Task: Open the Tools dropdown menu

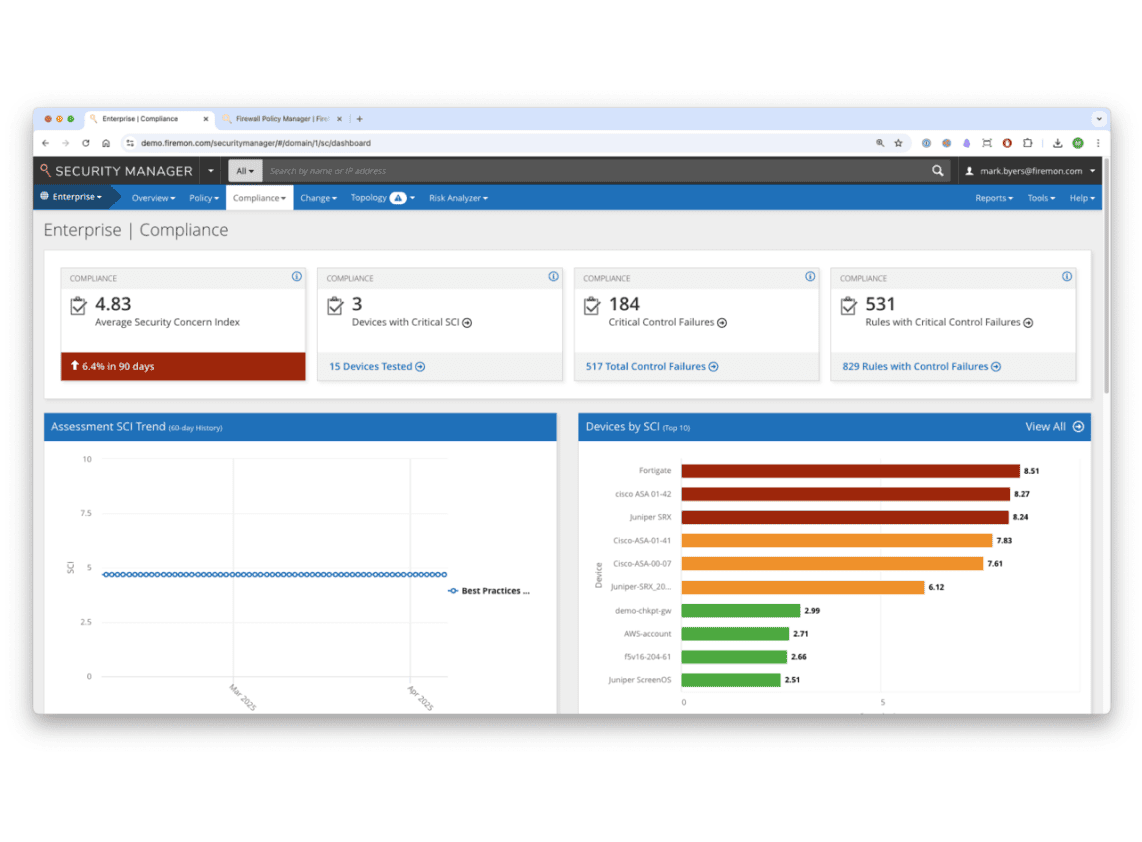Action: click(1041, 198)
